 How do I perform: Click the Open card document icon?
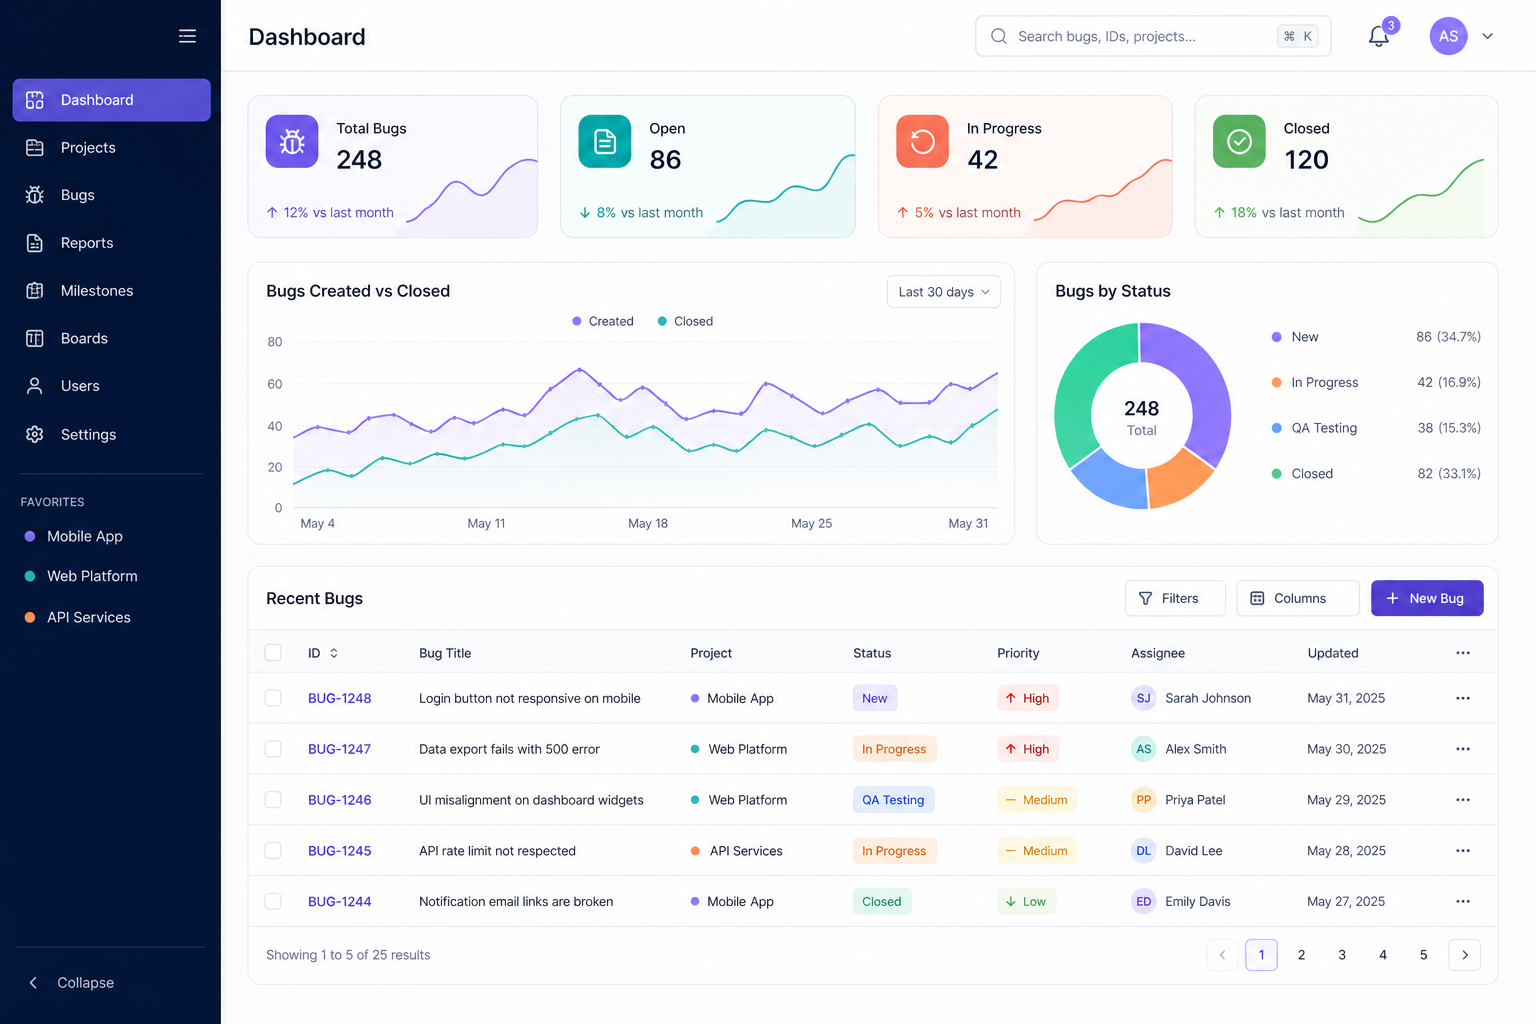tap(605, 141)
